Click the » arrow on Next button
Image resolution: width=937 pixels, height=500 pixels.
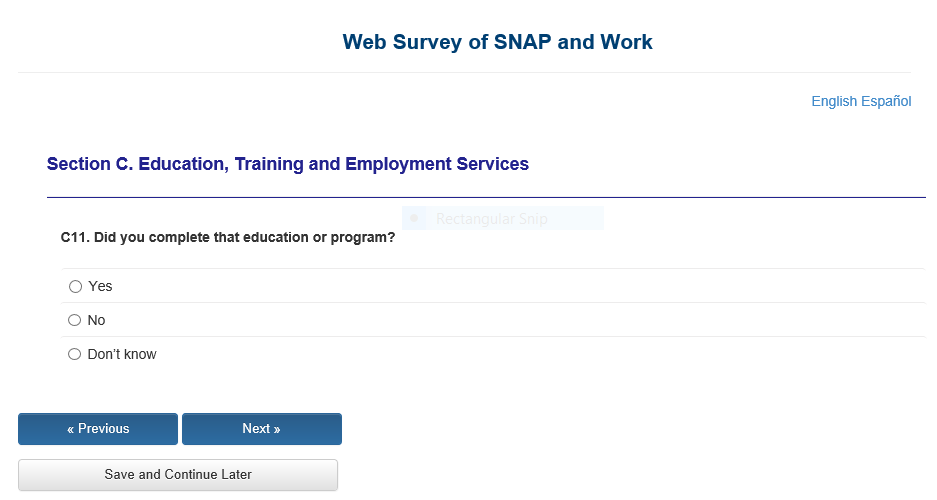tap(276, 428)
